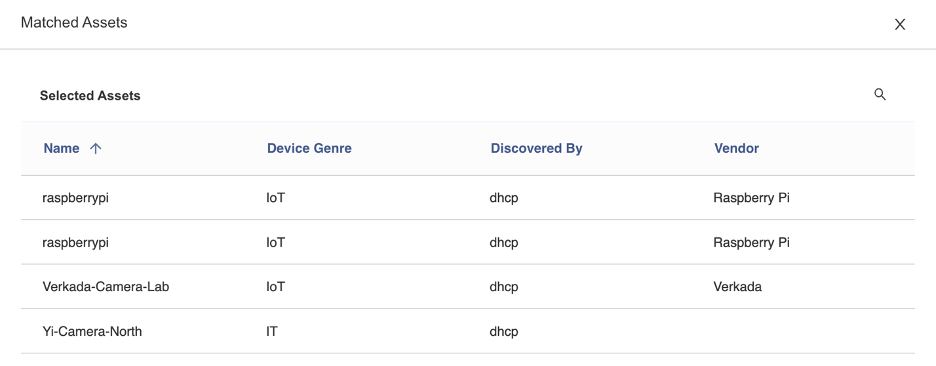Image resolution: width=936 pixels, height=366 pixels.
Task: Click the Verkada vendor cell
Action: [737, 287]
